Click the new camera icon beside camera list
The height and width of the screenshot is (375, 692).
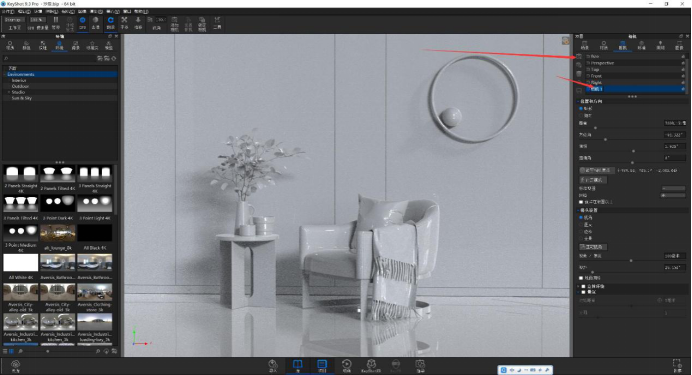click(x=579, y=57)
